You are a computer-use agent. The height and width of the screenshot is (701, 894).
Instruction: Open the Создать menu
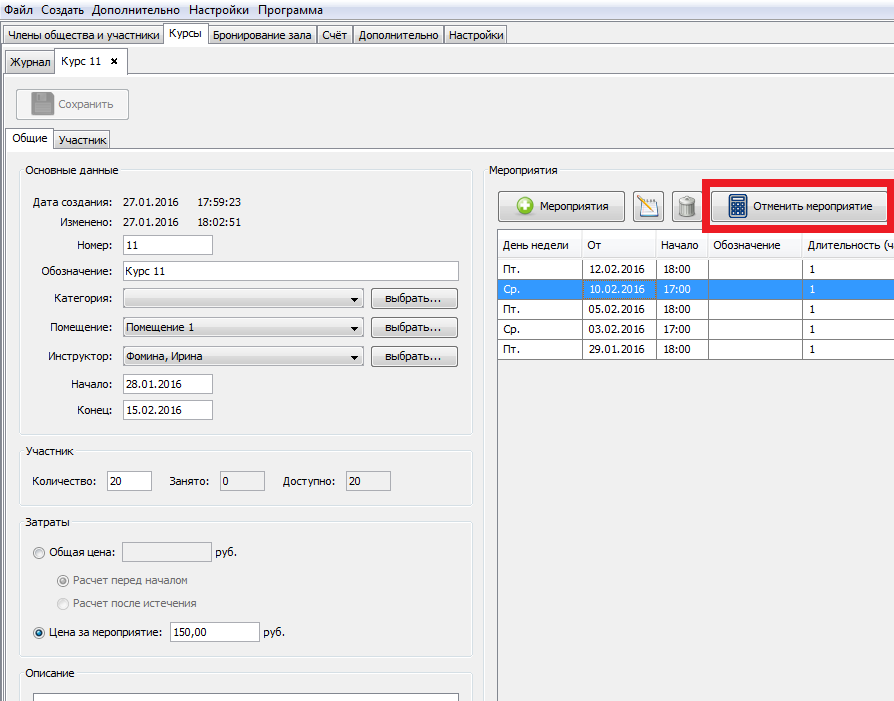62,10
